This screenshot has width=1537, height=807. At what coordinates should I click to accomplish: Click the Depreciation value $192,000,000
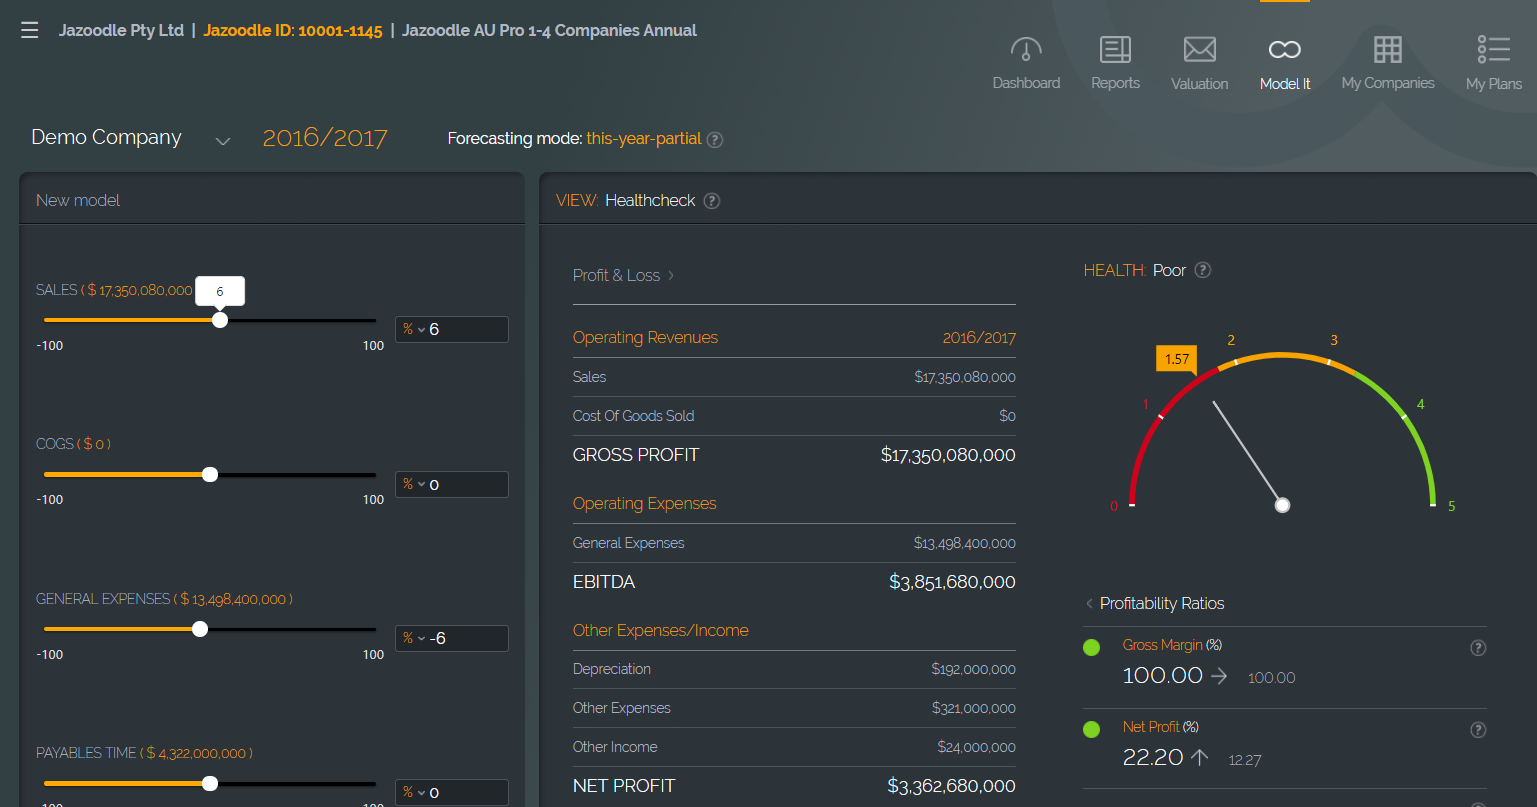pos(973,670)
